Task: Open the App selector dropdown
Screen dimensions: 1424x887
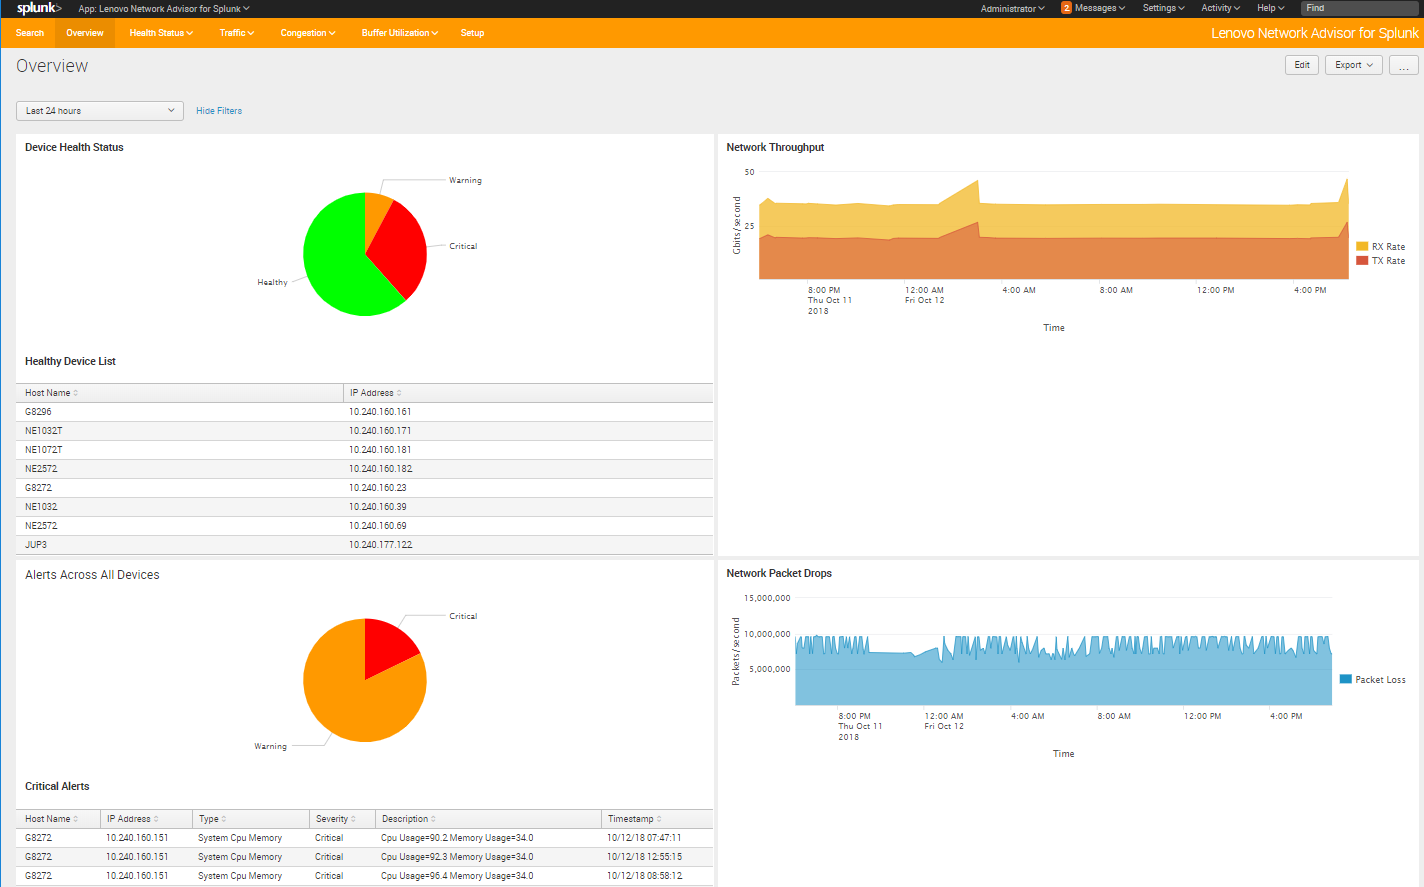Action: (x=164, y=9)
